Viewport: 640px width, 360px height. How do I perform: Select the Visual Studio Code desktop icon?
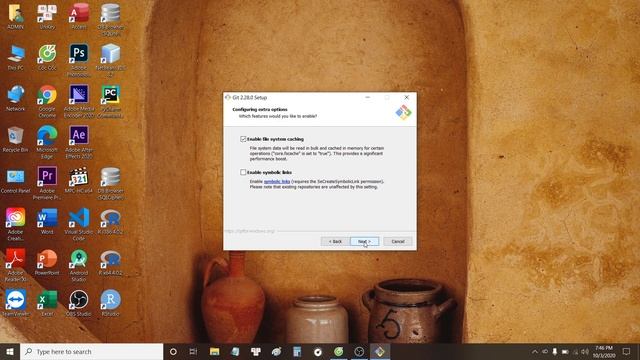click(79, 224)
